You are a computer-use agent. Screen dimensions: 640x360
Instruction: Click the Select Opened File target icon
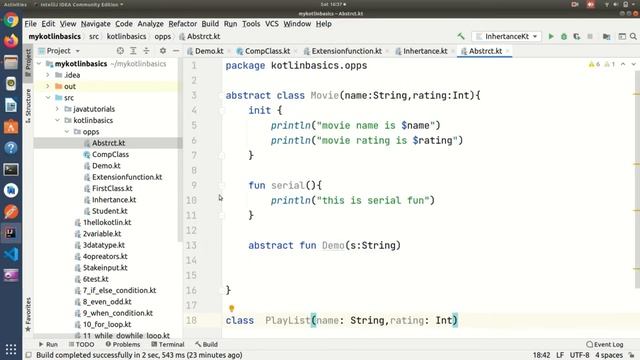120,51
